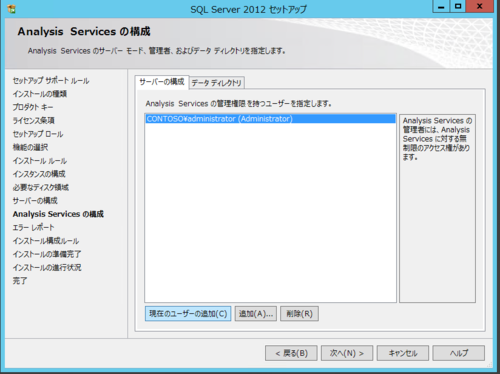The width and height of the screenshot is (500, 374).
Task: Click インストールの準備完了 step in sidebar
Action: click(47, 254)
